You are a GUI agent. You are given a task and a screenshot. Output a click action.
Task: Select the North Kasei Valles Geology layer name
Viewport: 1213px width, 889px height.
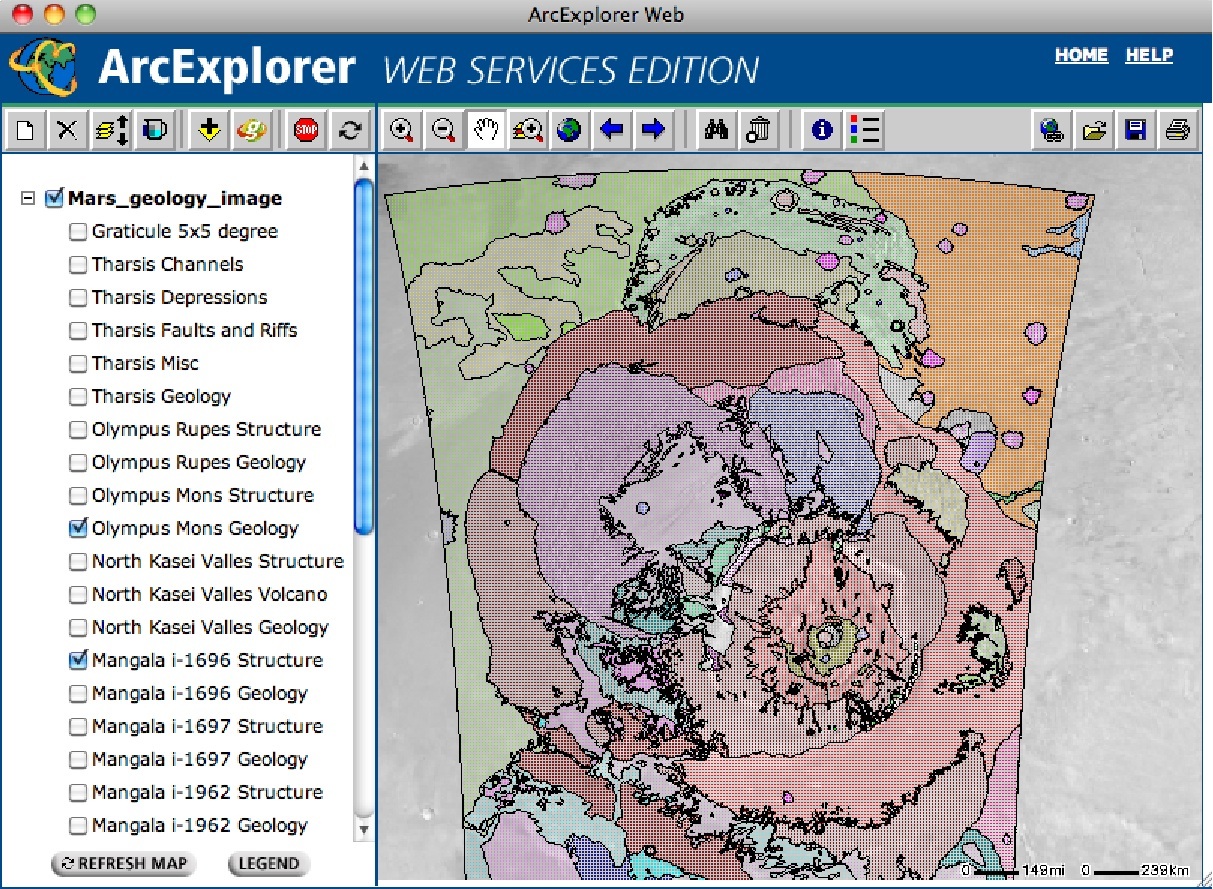pos(210,628)
